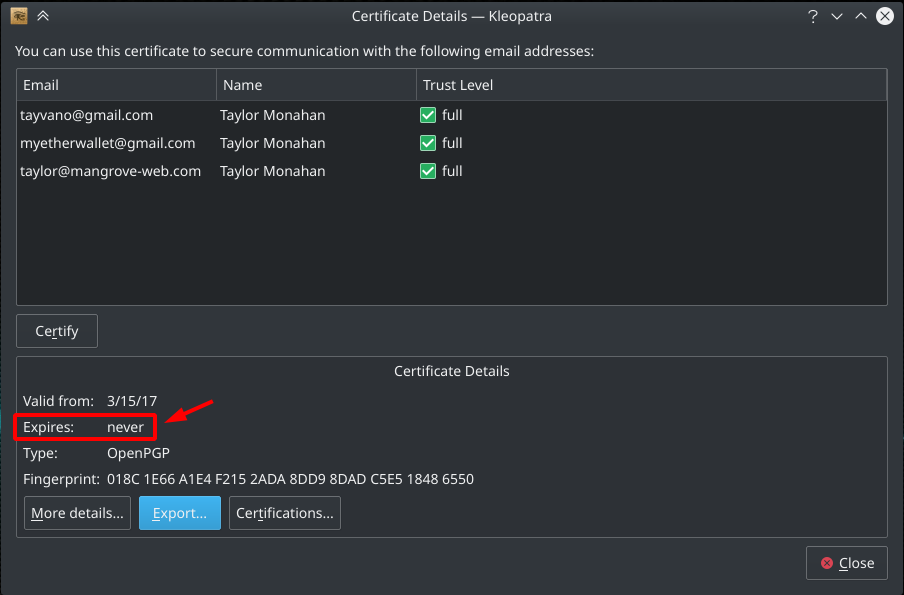Maximize the Certificate Details window

coord(861,16)
